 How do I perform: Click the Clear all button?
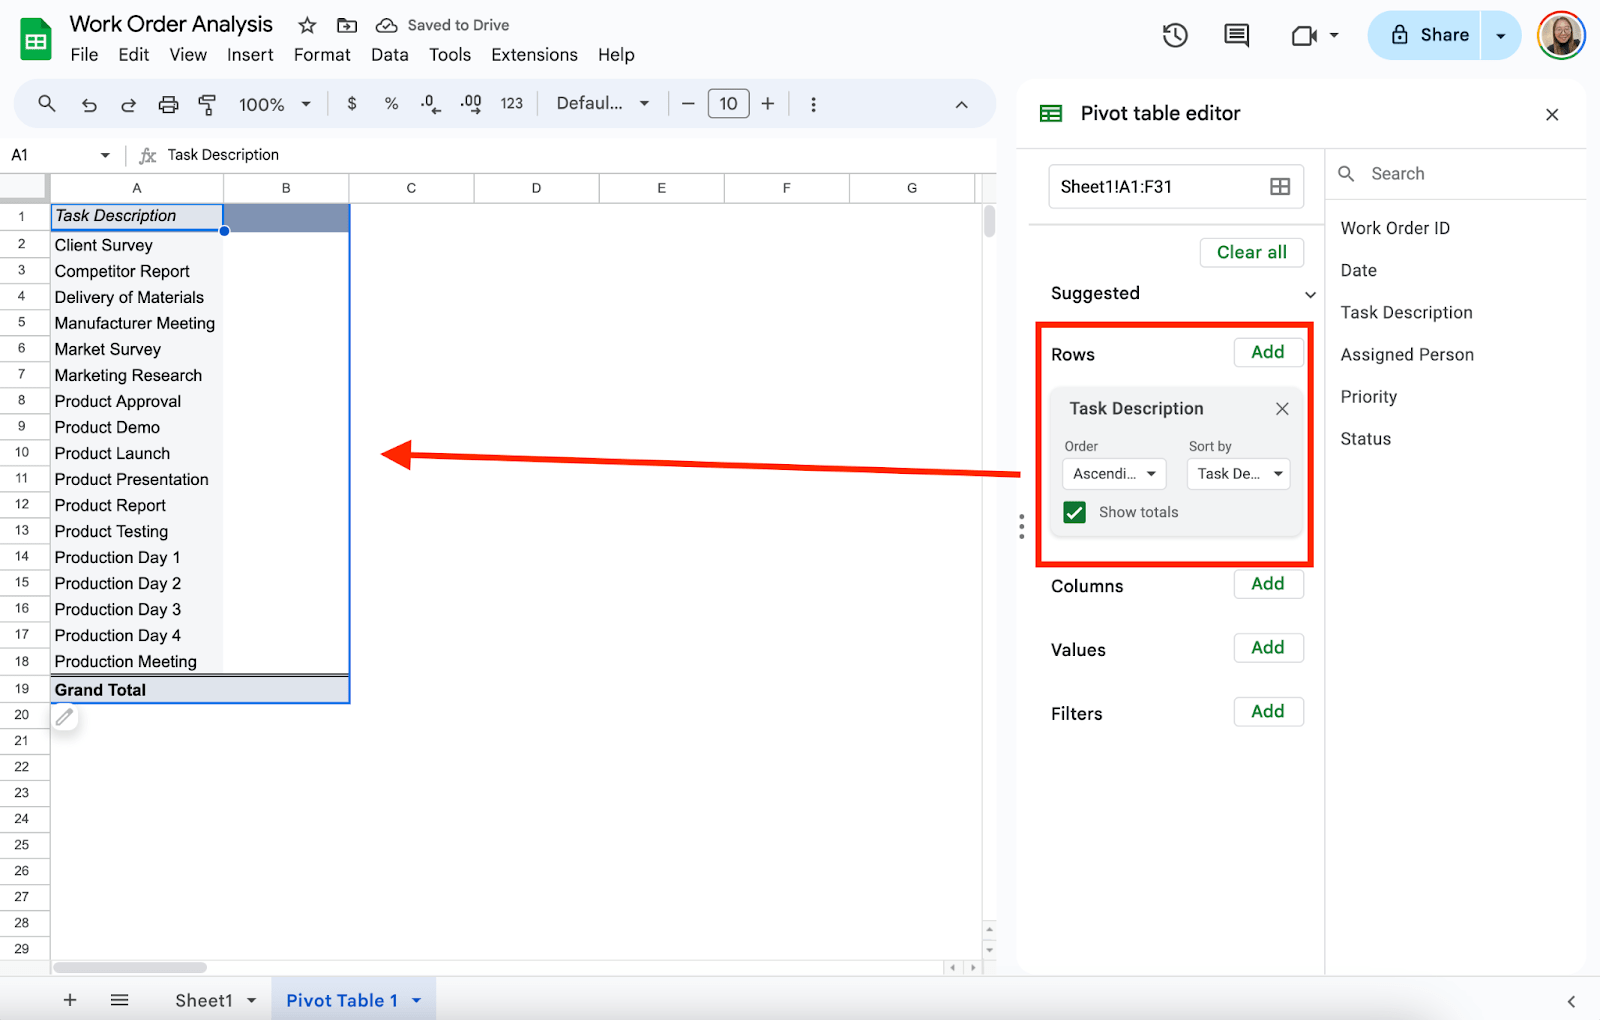point(1251,253)
